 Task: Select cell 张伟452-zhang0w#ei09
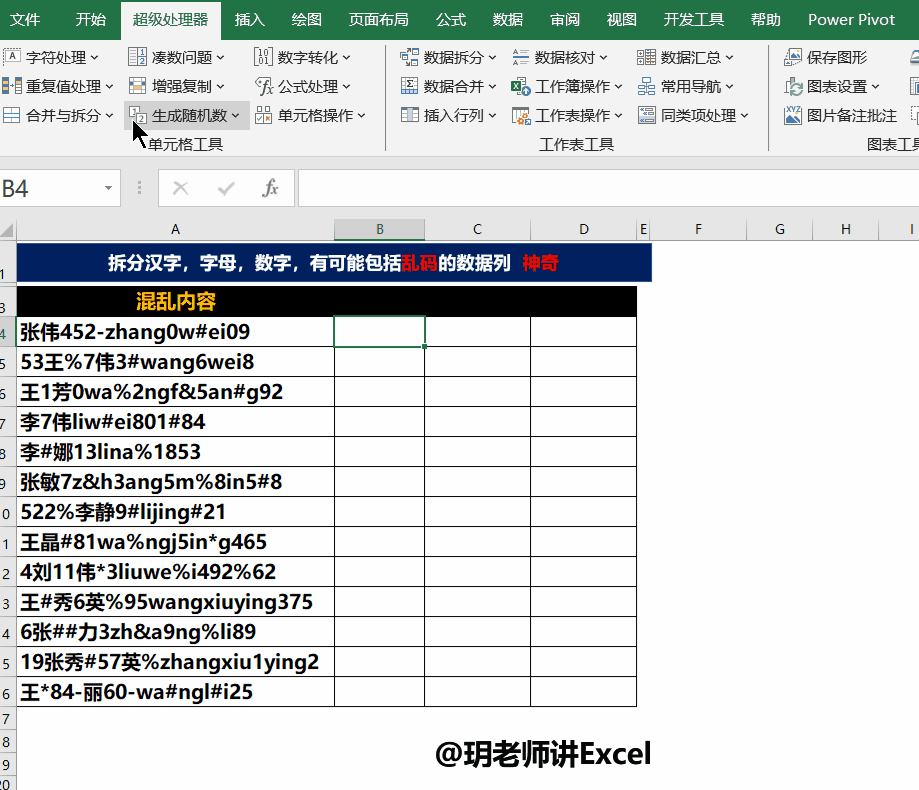coord(175,332)
